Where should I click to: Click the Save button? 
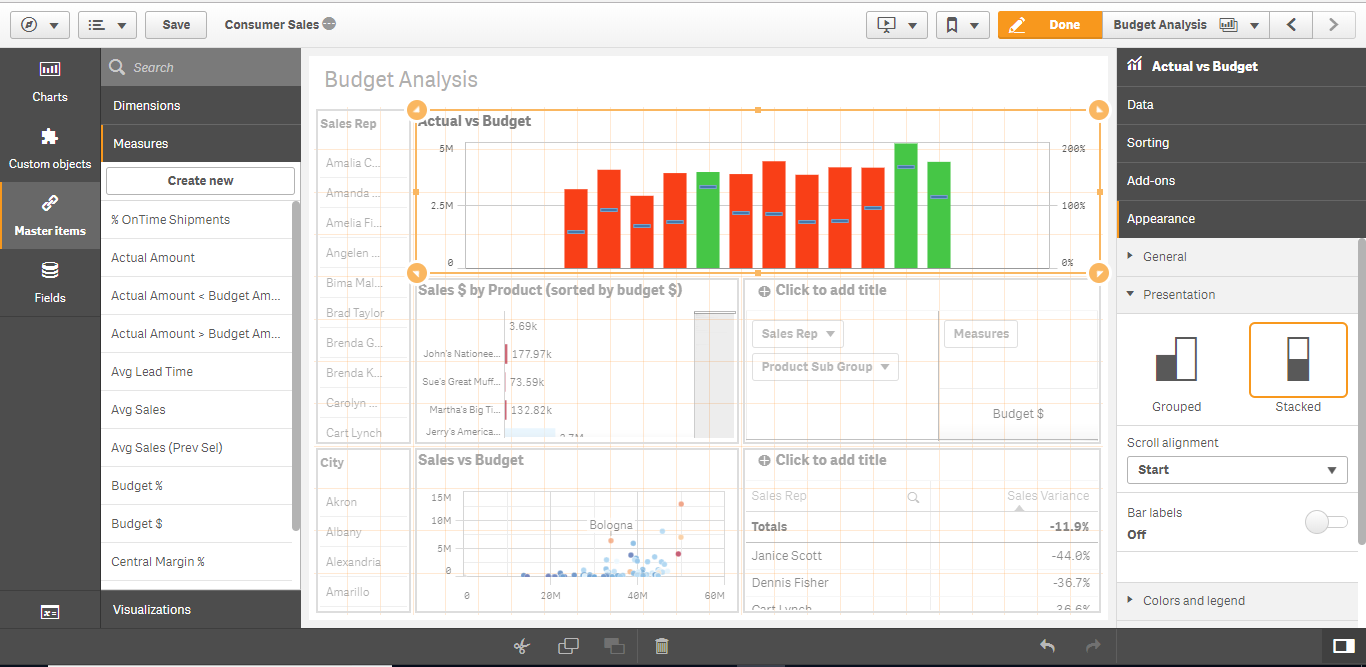point(176,25)
